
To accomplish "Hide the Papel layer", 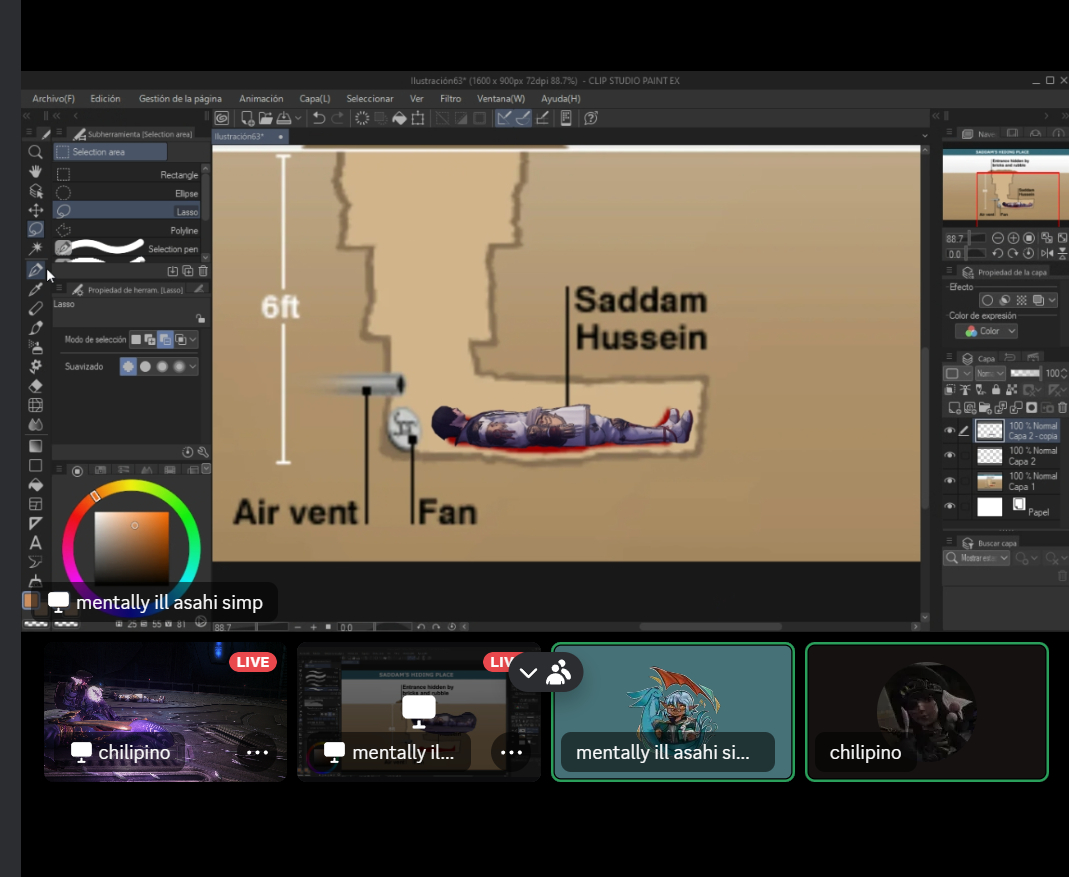I will [950, 507].
